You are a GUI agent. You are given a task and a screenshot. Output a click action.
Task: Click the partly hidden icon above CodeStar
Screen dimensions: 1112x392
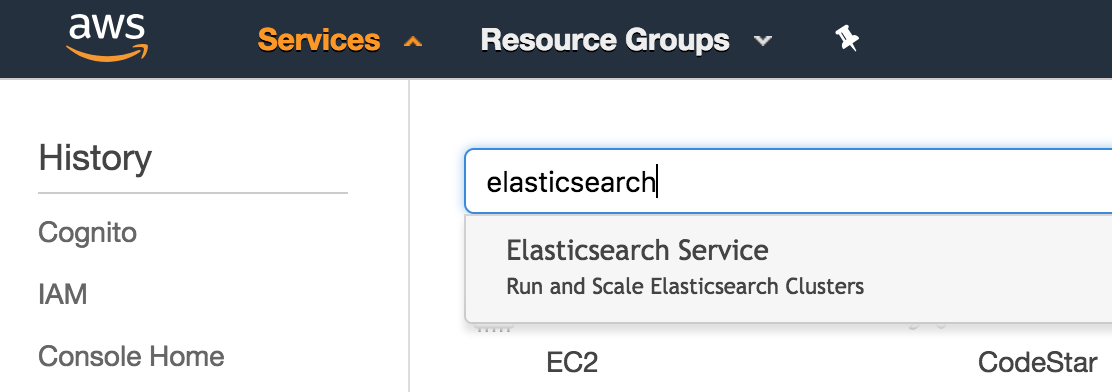click(927, 326)
